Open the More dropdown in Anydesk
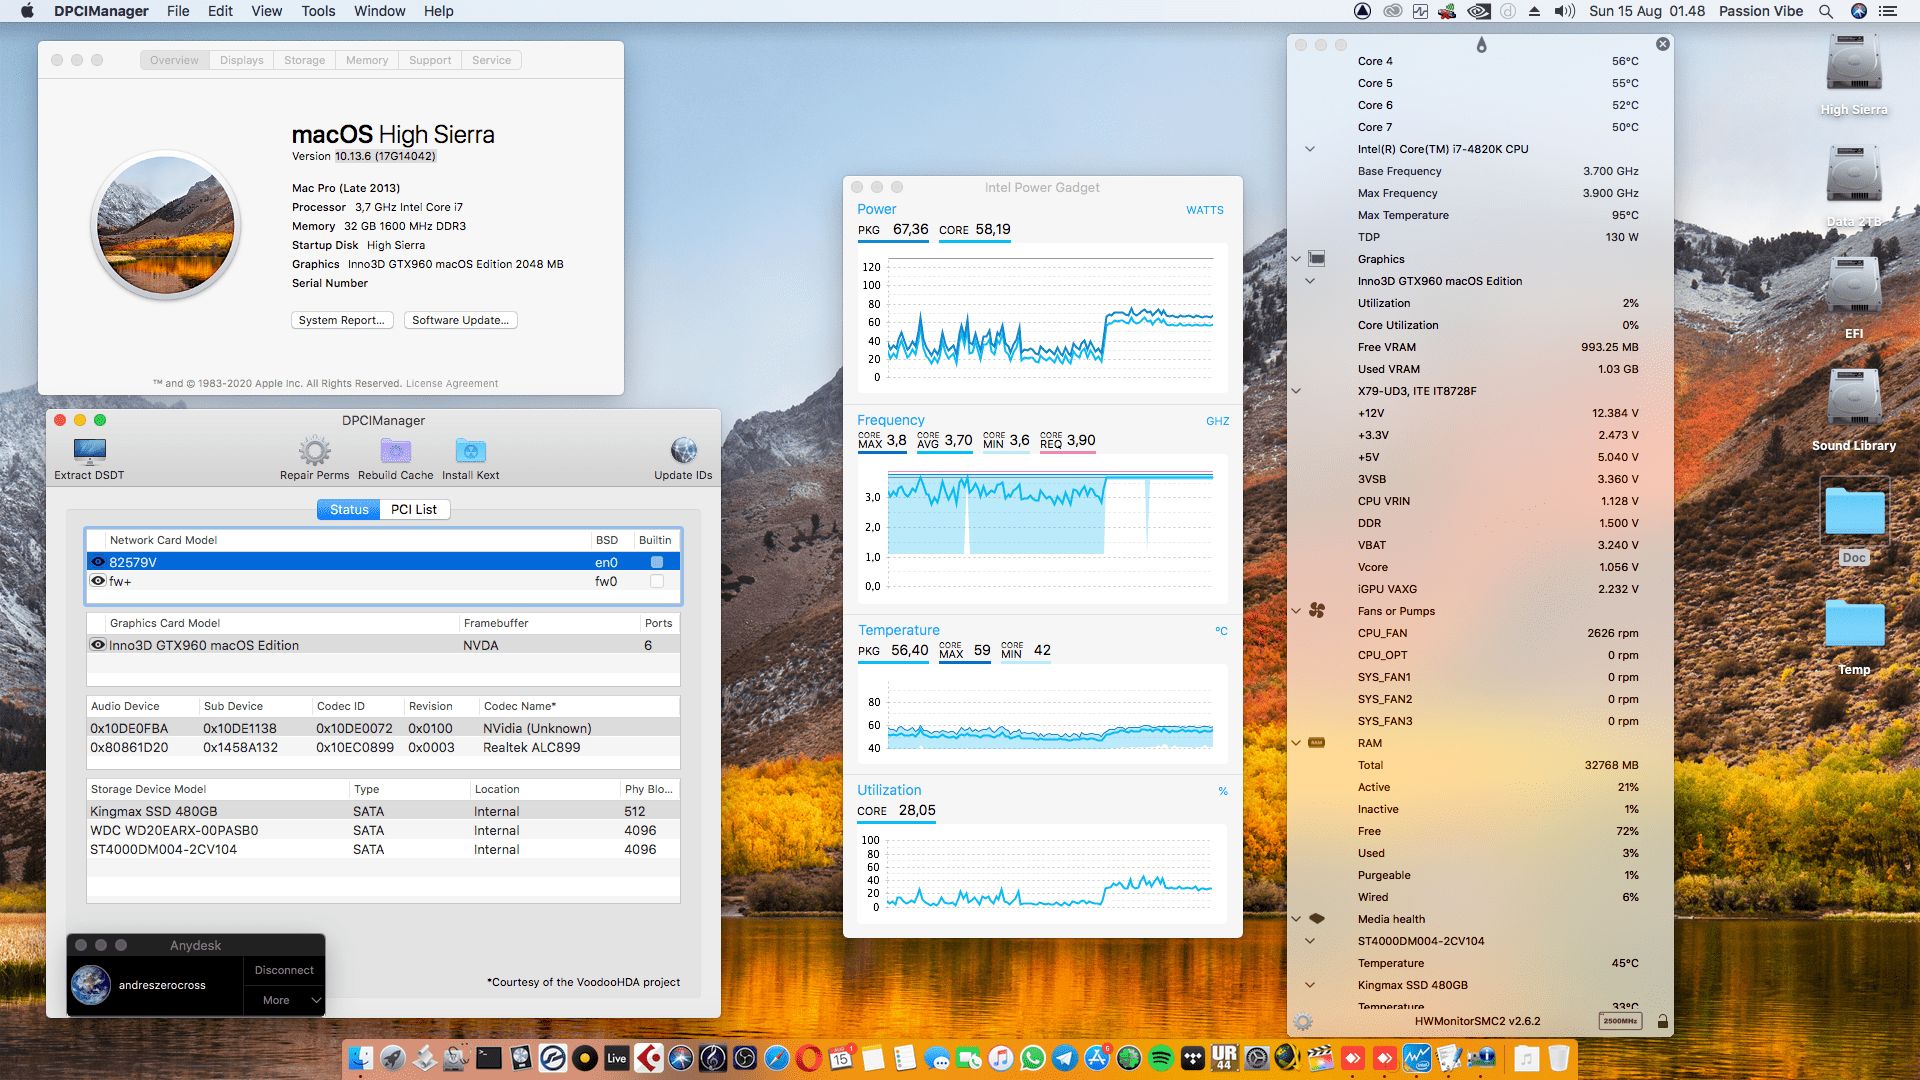Viewport: 1920px width, 1080px height. point(284,1000)
